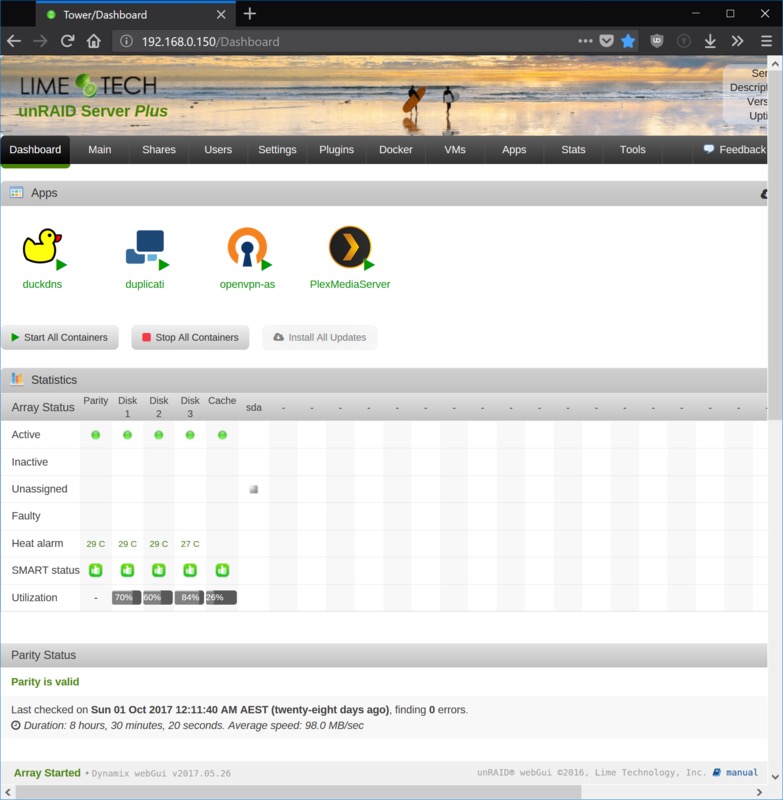Open Cache SMART status thumbs-up
Screen dimensions: 783x800
tap(222, 570)
